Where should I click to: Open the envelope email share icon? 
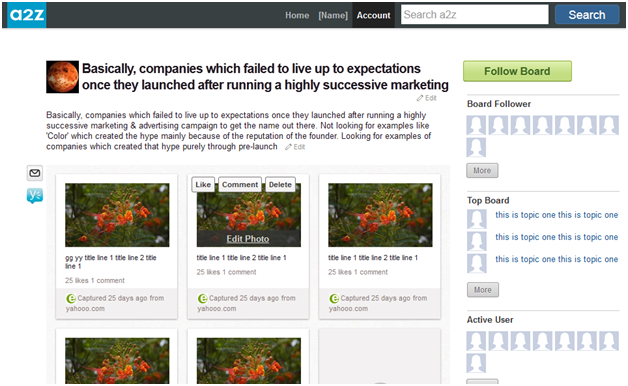tap(35, 173)
